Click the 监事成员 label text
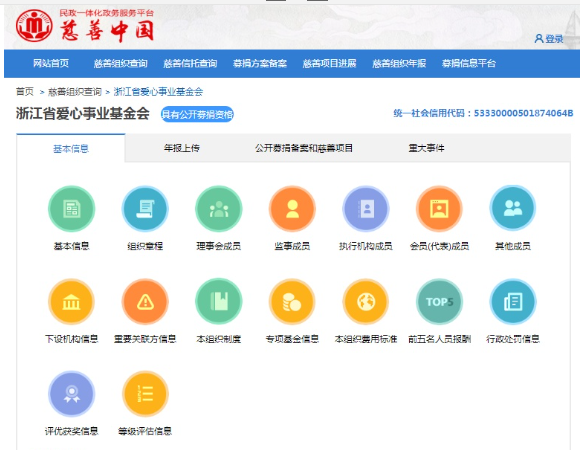580x450 pixels. tap(292, 246)
